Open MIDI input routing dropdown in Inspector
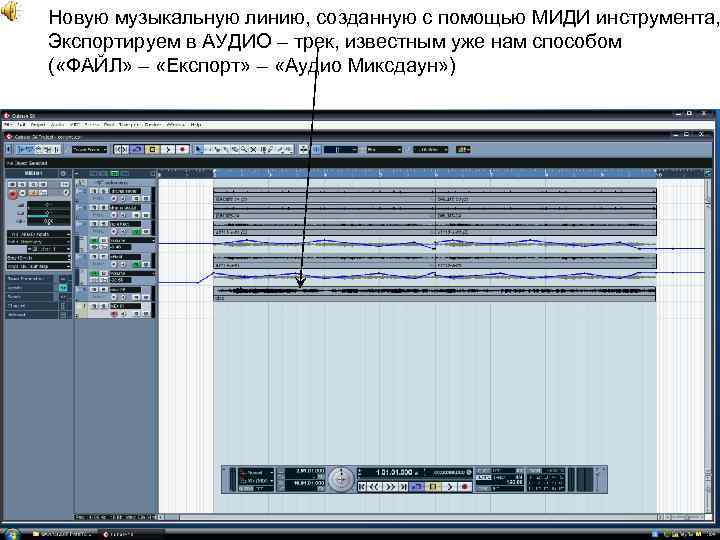The width and height of the screenshot is (720, 540). click(39, 234)
